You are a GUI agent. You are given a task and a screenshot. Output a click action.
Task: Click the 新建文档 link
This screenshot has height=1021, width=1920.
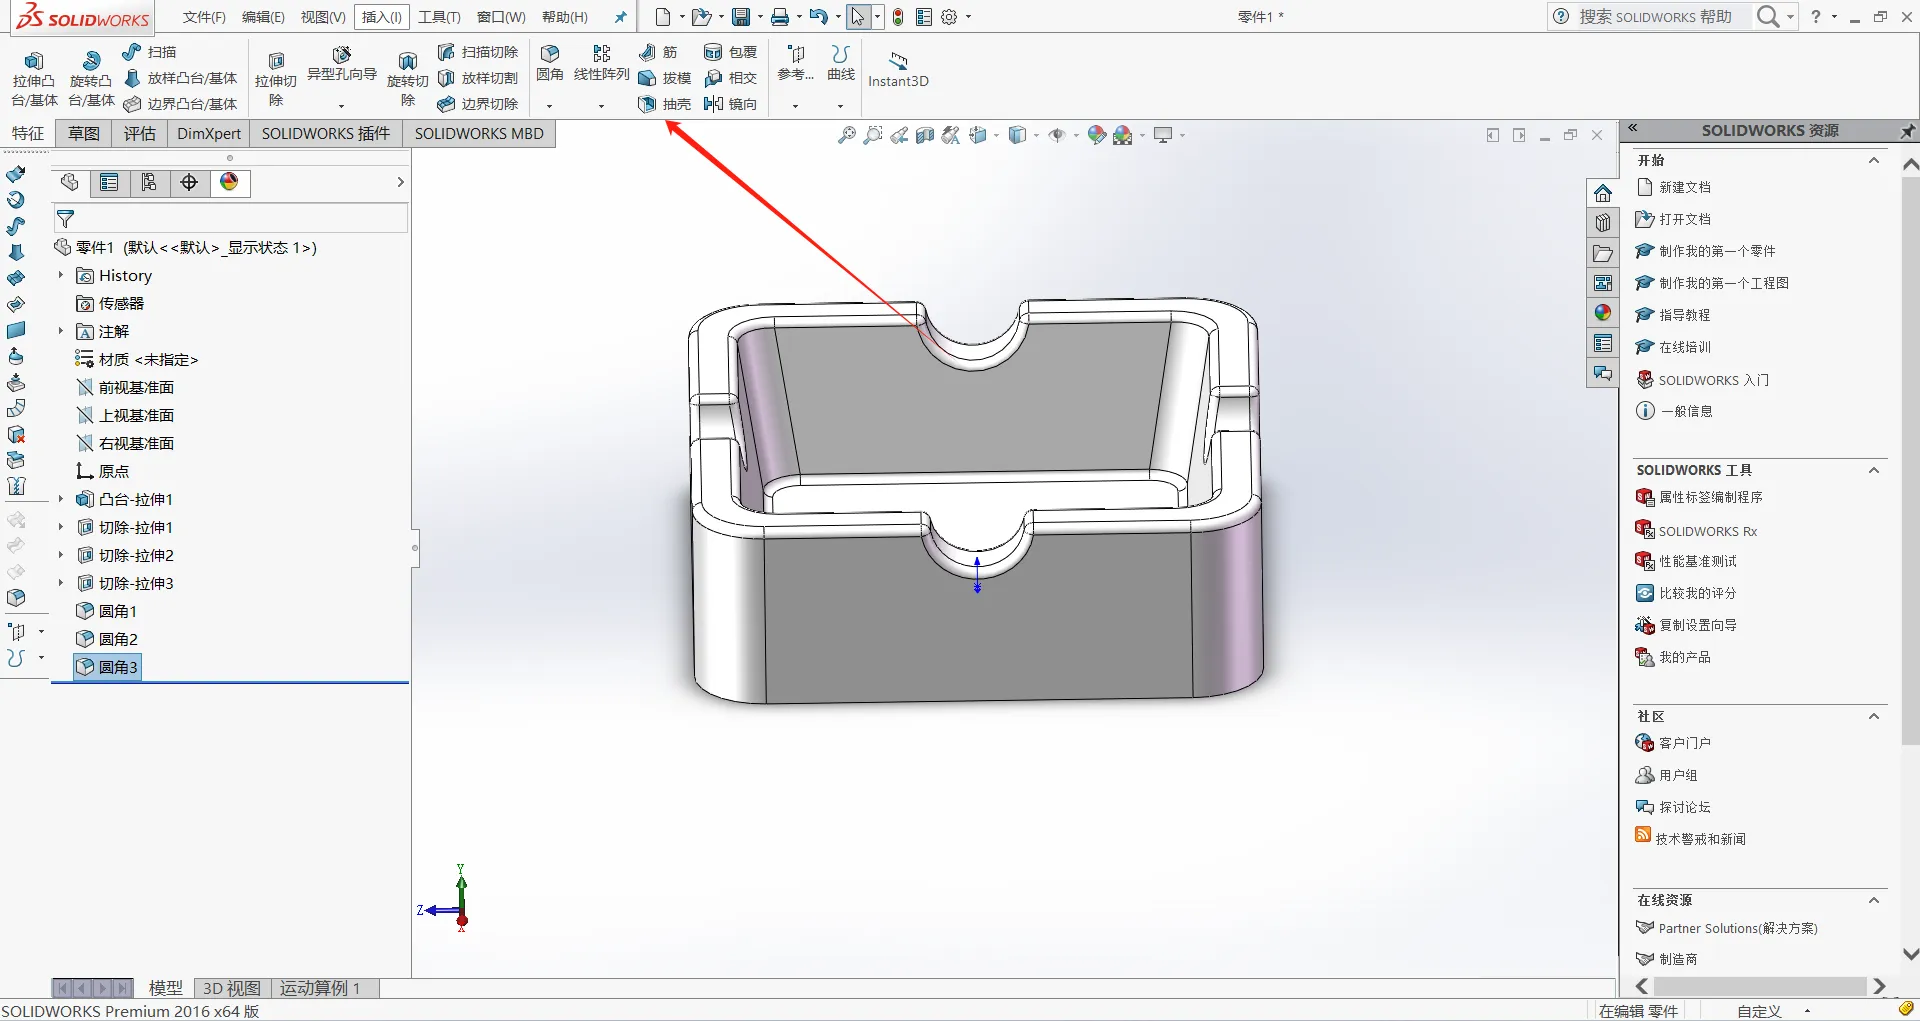(x=1684, y=187)
